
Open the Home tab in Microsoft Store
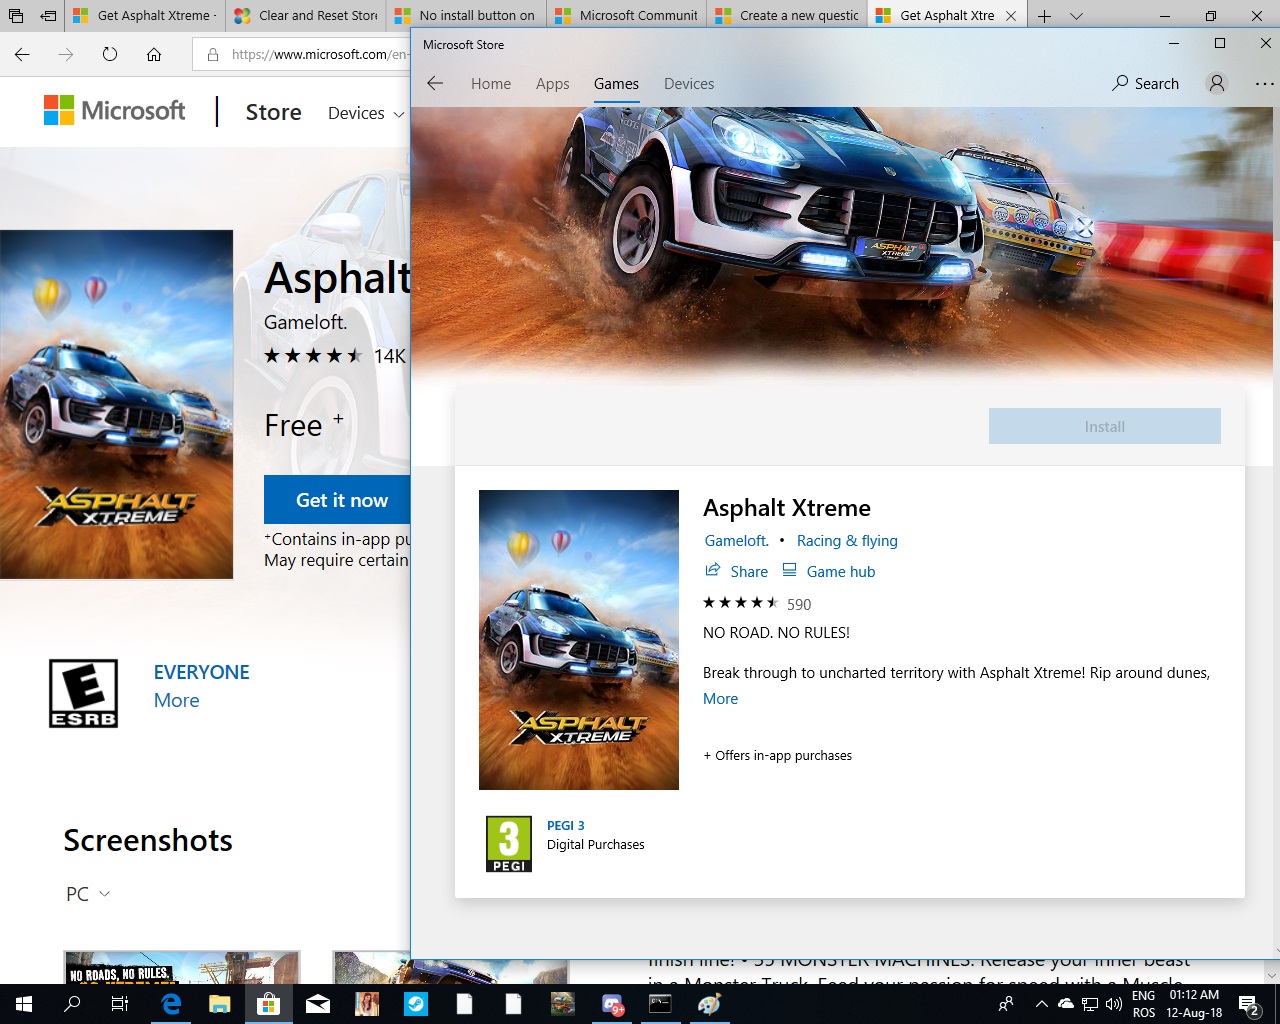click(x=491, y=84)
